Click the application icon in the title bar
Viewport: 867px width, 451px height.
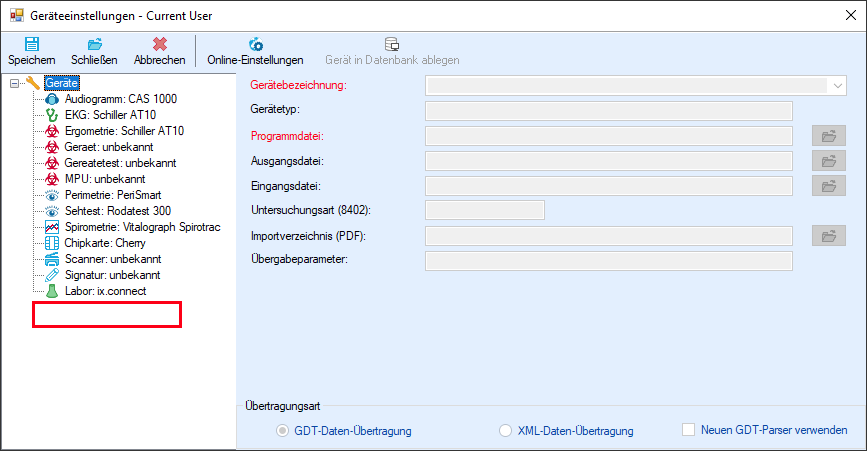click(x=17, y=15)
